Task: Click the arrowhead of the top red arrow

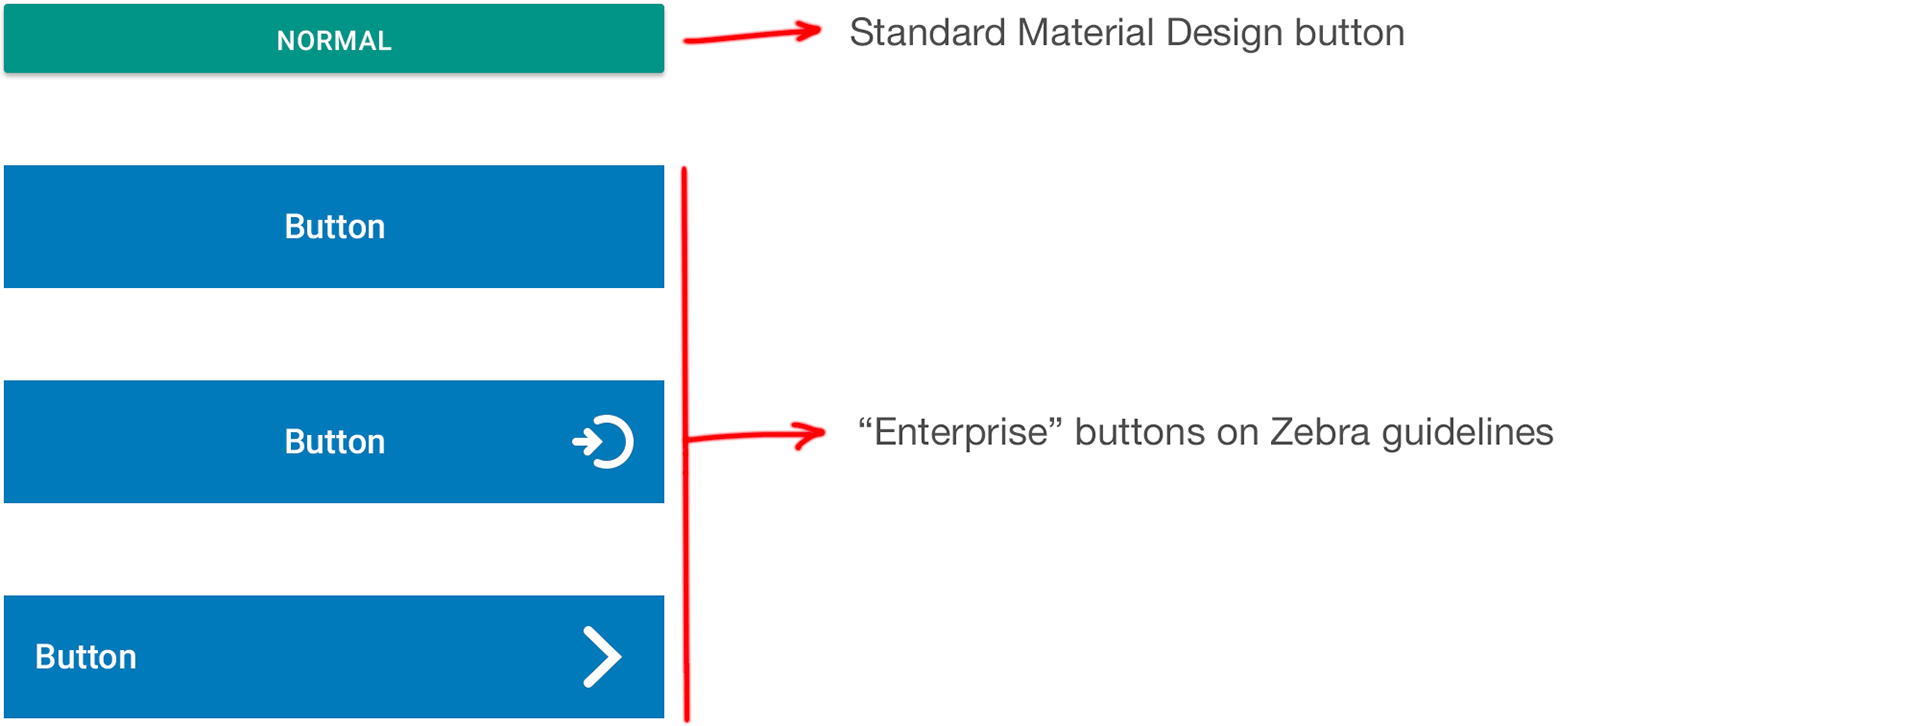Action: pos(805,32)
